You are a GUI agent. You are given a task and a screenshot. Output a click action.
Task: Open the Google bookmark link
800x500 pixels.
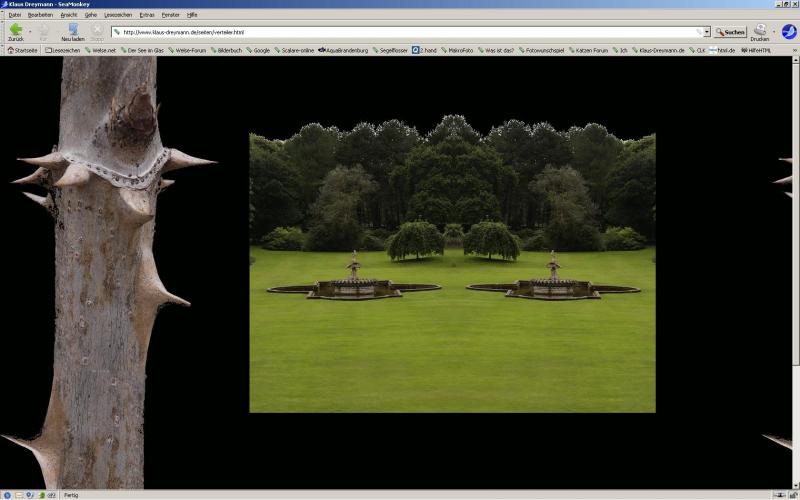(x=260, y=50)
